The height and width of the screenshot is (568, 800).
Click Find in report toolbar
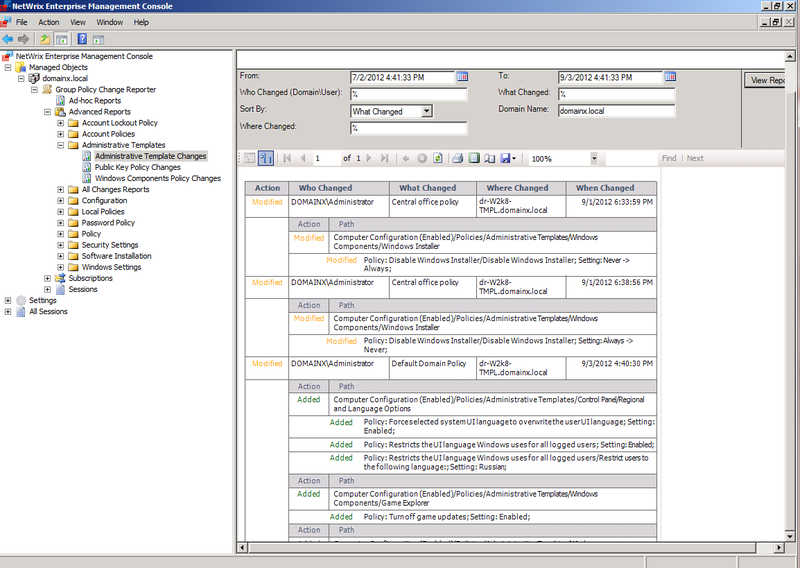click(669, 158)
